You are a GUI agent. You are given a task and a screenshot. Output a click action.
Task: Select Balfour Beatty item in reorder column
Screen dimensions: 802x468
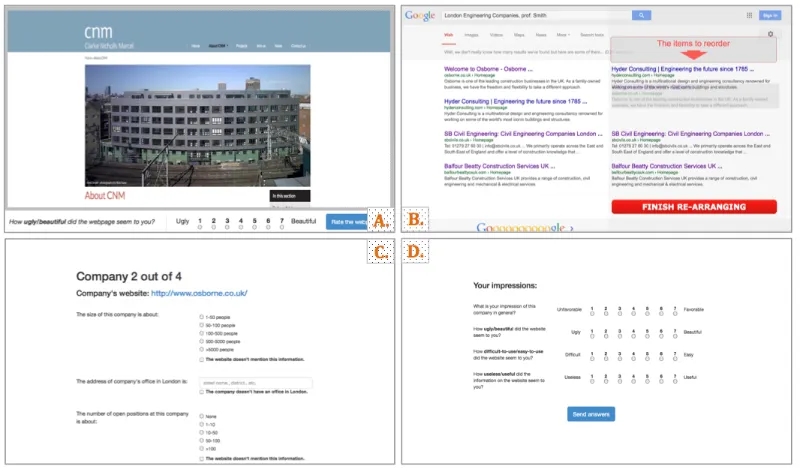pyautogui.click(x=667, y=166)
